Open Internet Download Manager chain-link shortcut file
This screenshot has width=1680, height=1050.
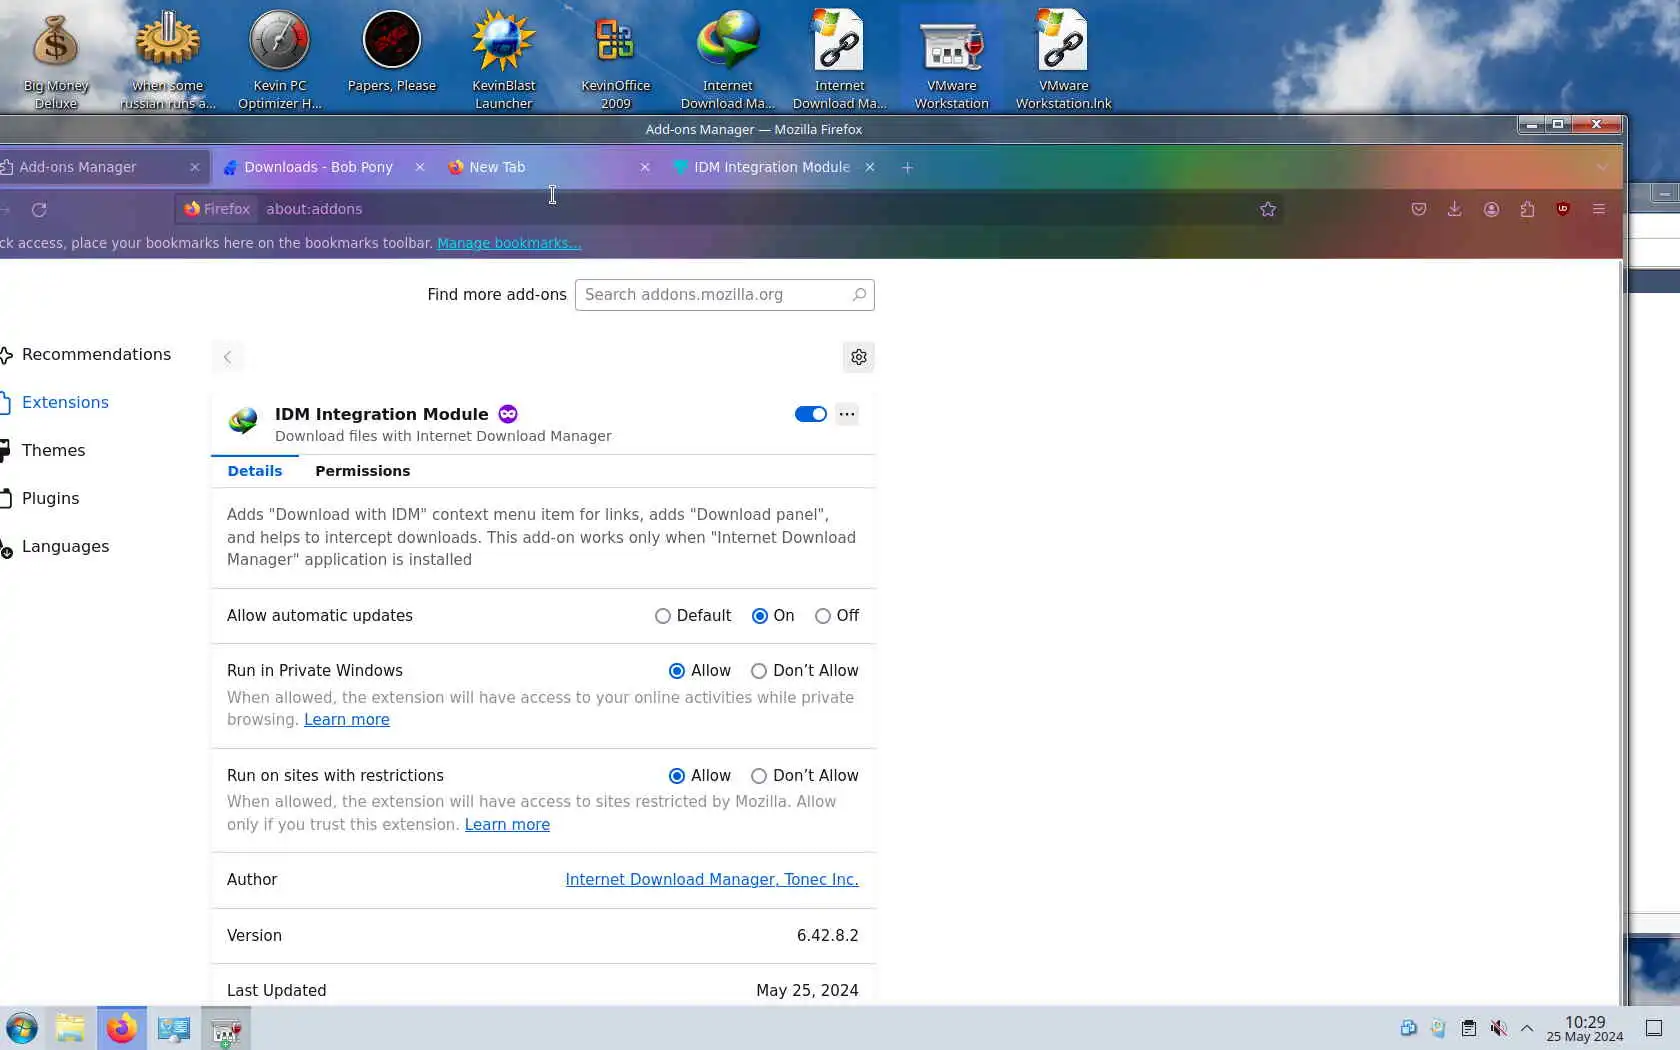point(840,58)
